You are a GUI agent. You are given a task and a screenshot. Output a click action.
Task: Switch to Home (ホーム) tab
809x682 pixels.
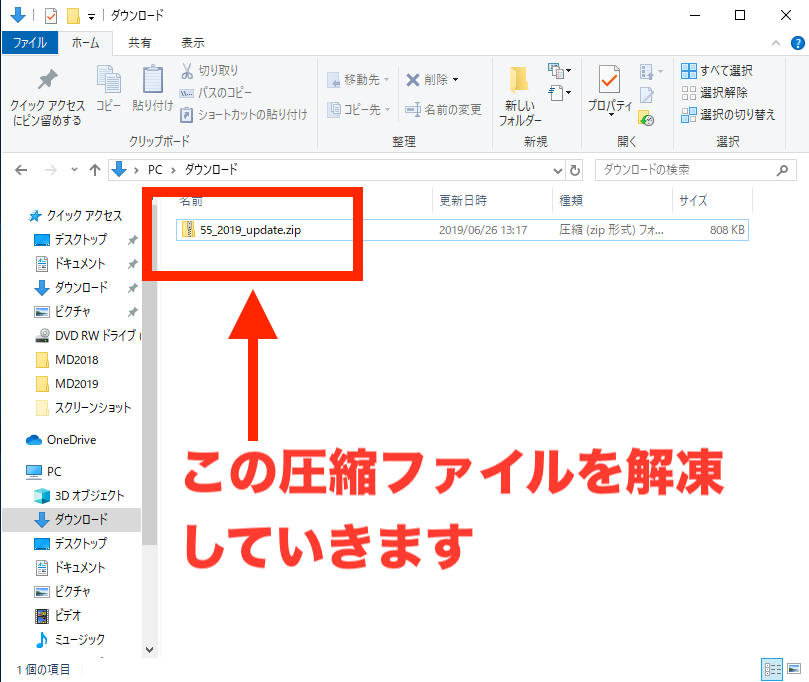coord(85,43)
